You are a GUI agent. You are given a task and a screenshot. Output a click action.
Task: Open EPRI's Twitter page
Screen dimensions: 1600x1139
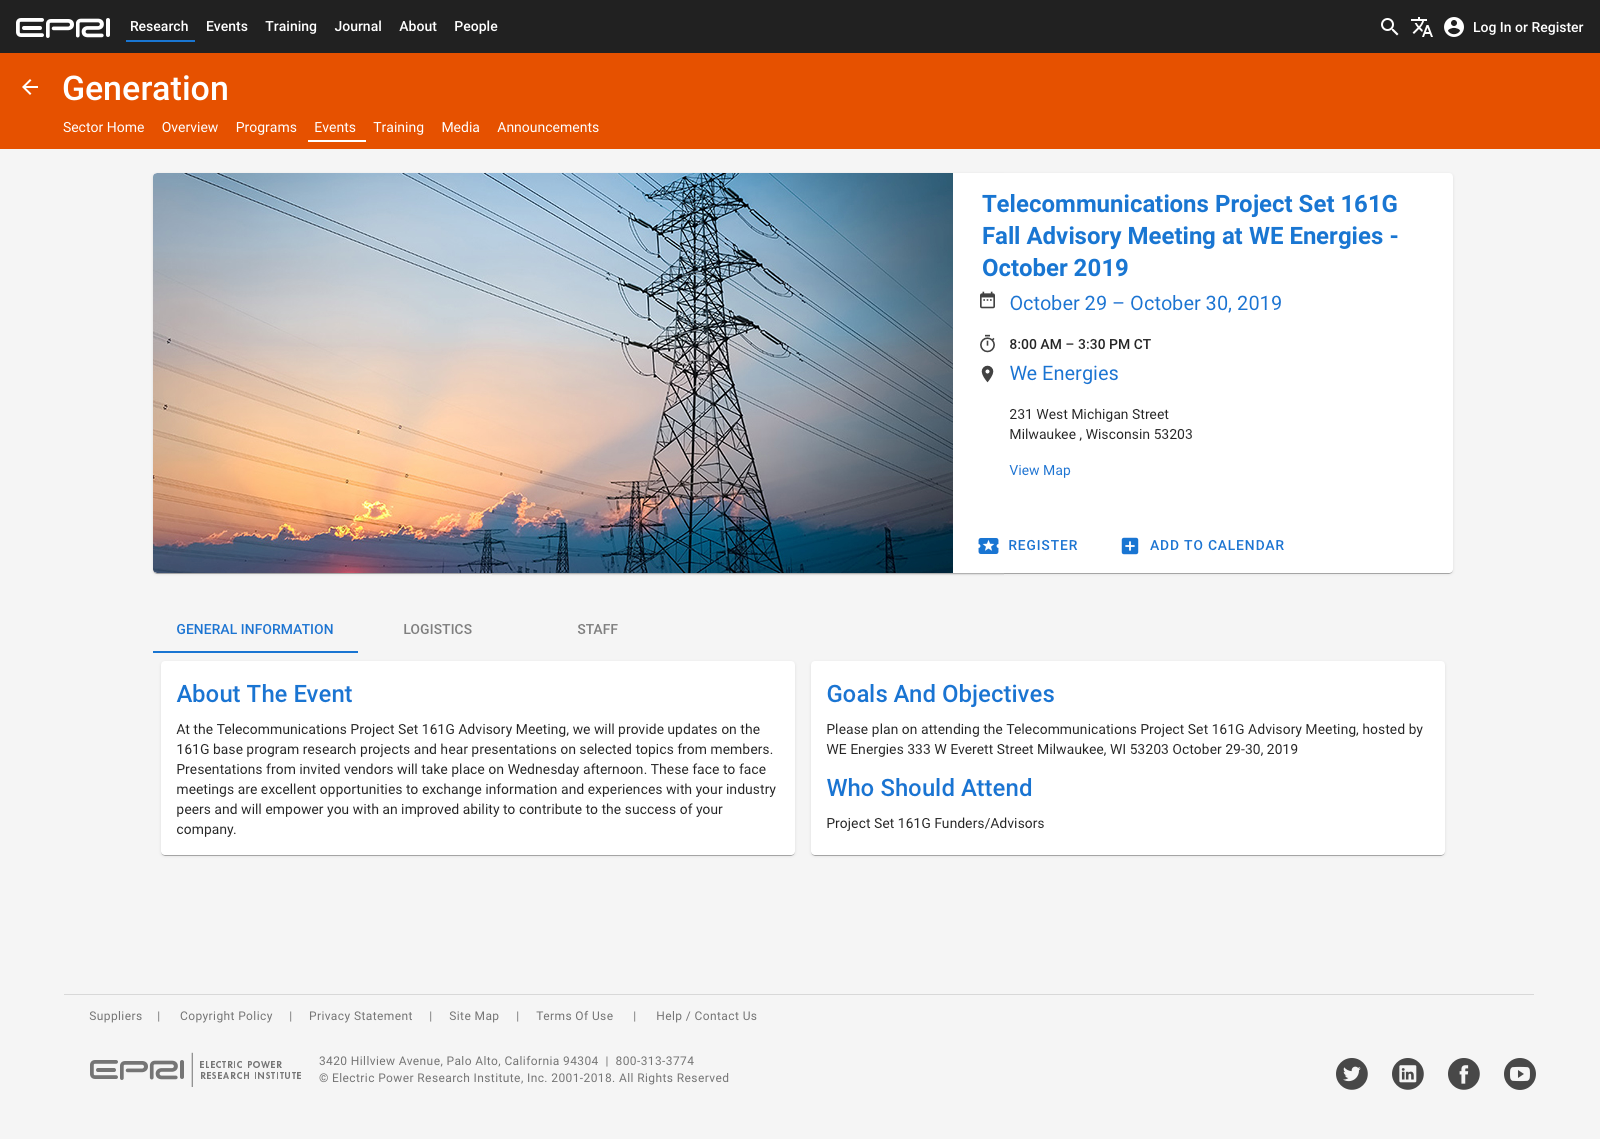click(x=1352, y=1074)
